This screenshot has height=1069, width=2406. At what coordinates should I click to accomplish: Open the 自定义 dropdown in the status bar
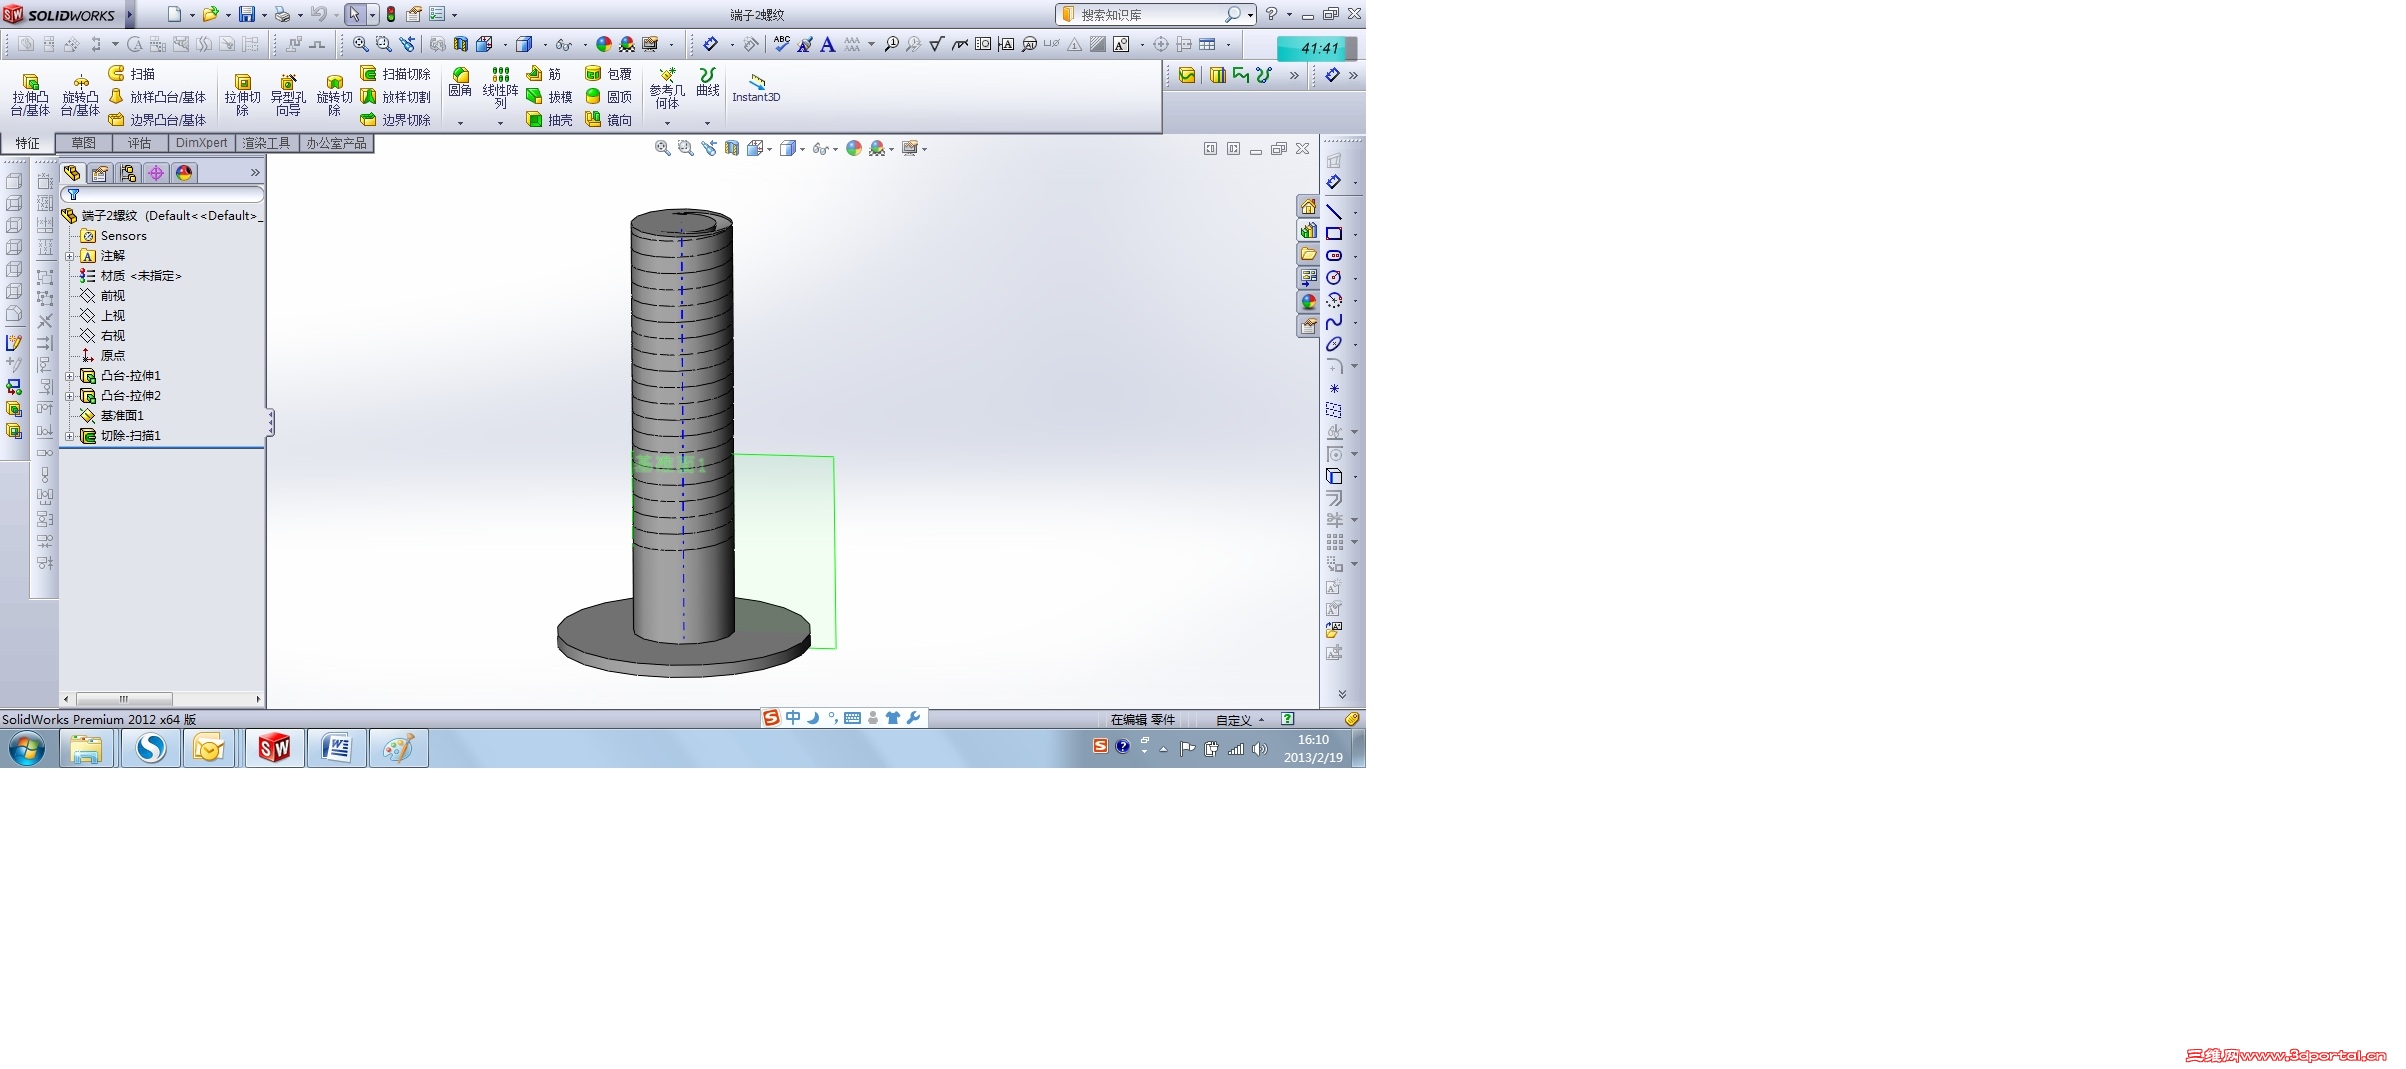click(x=1240, y=720)
